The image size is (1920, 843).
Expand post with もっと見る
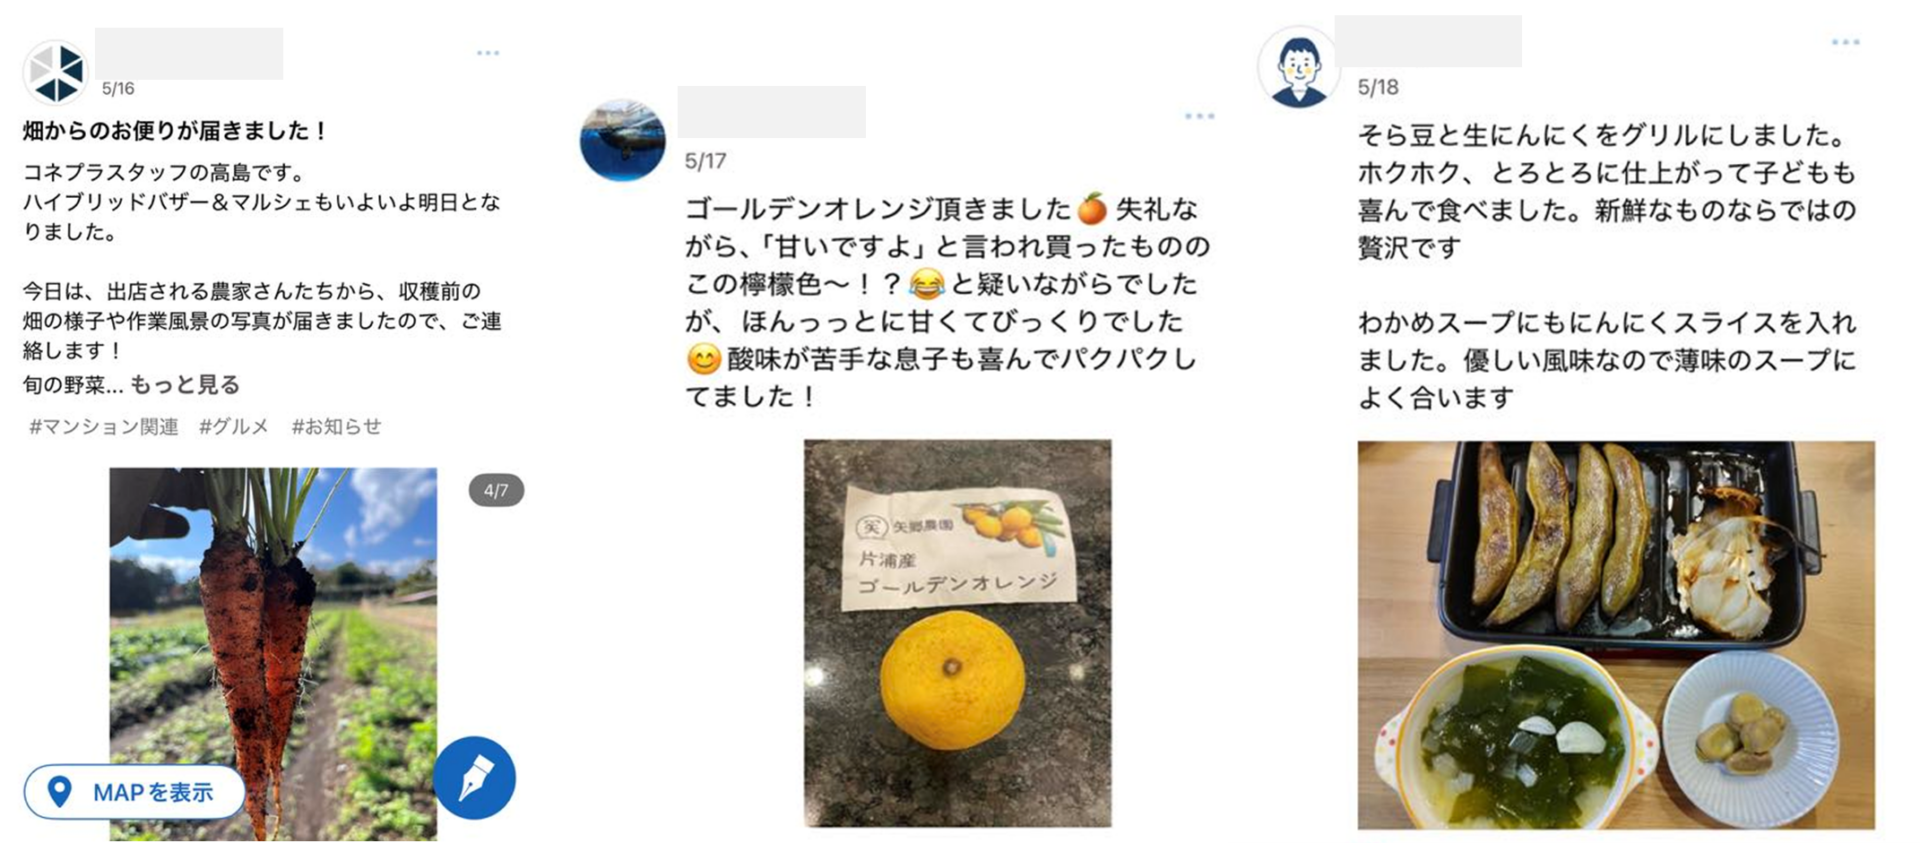point(185,384)
